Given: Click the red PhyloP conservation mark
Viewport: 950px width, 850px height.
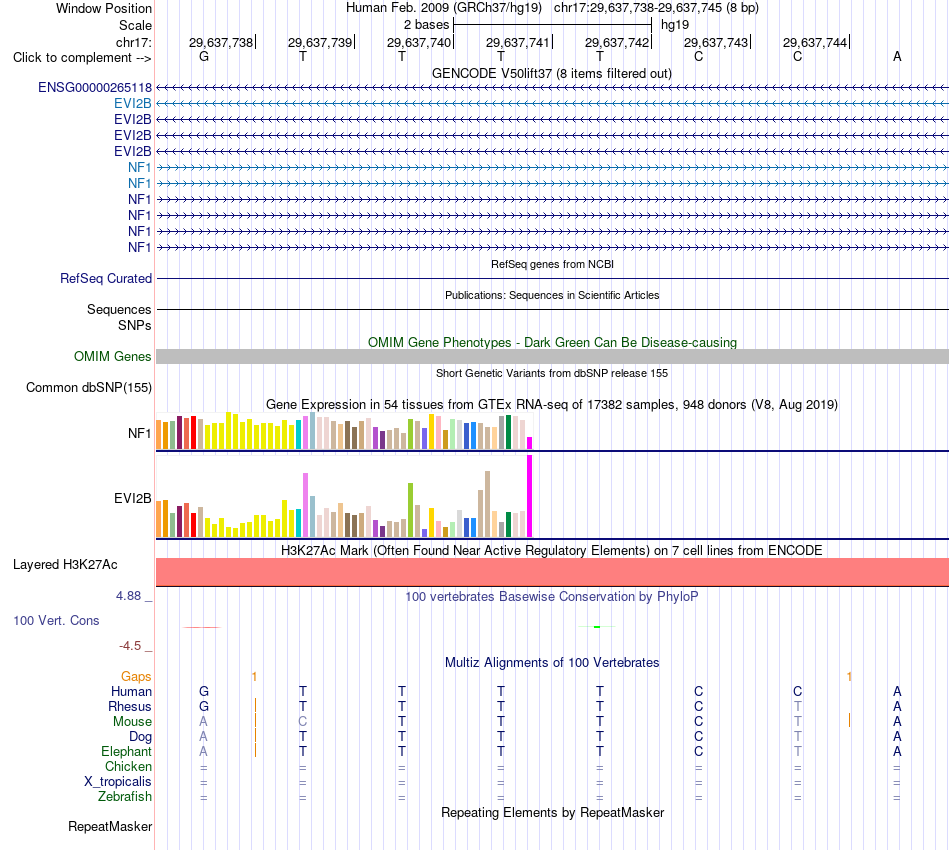Looking at the screenshot, I should pos(202,627).
